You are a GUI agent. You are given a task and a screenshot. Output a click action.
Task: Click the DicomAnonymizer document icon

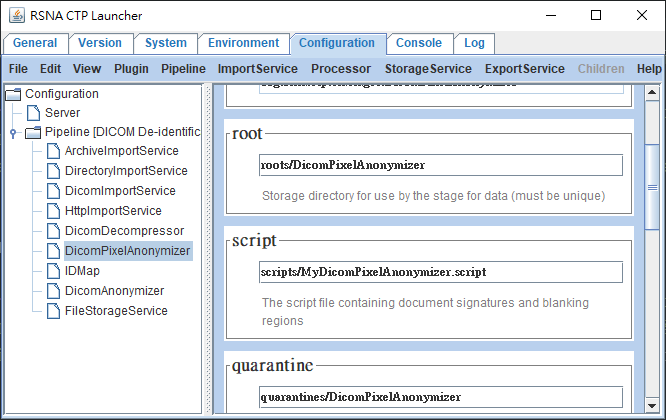pos(53,290)
